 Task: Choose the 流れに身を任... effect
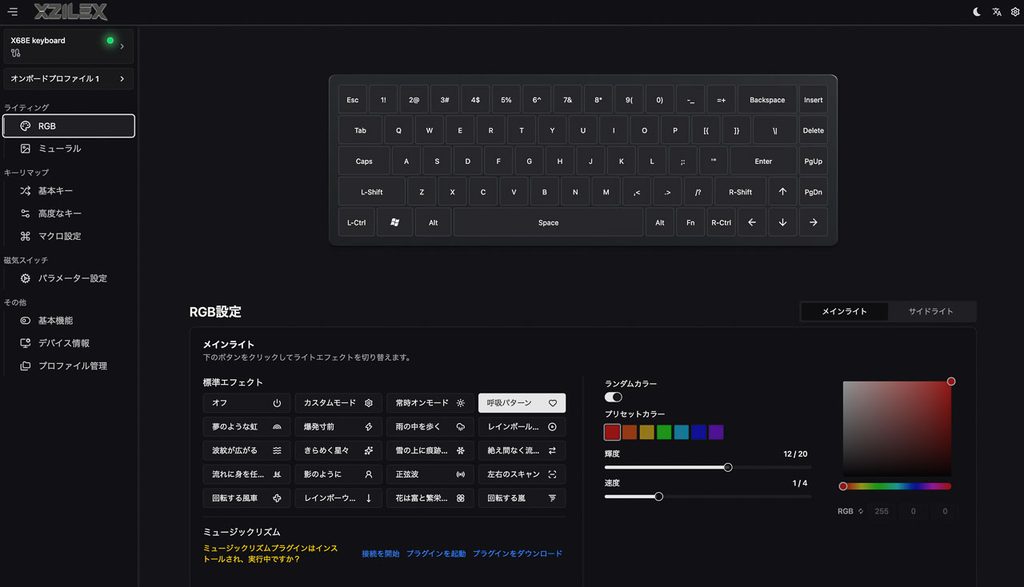tap(246, 474)
